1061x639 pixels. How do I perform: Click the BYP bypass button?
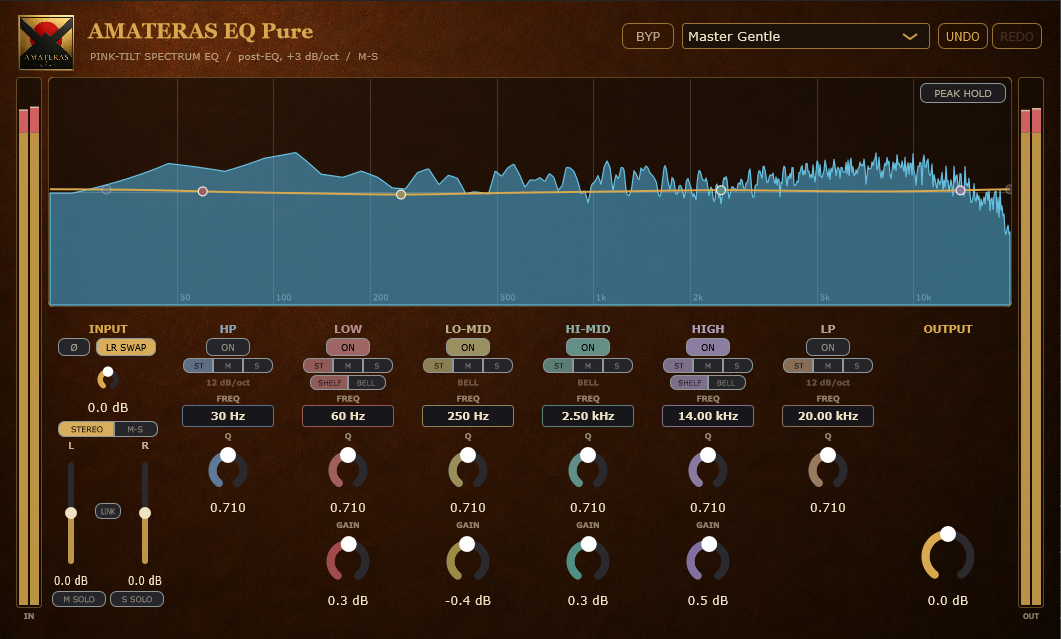pyautogui.click(x=648, y=37)
